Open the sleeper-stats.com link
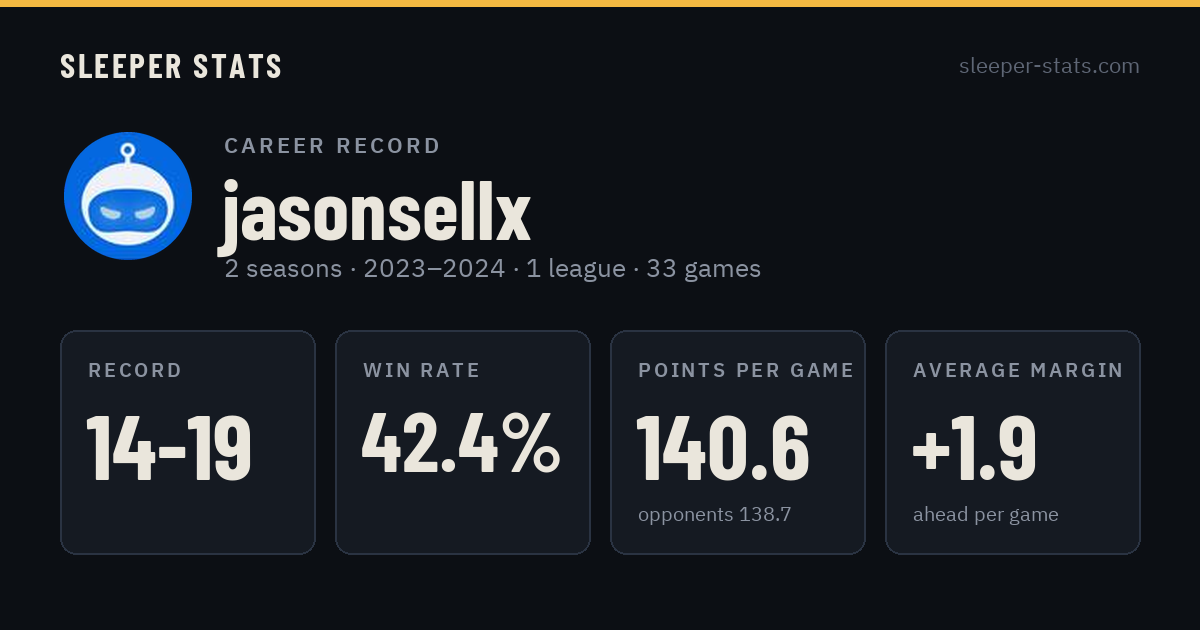 (x=1049, y=66)
